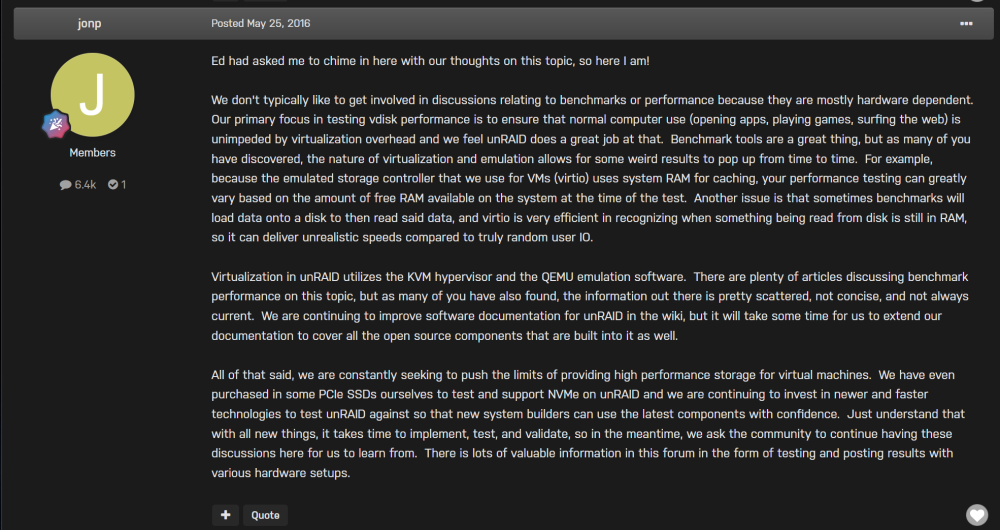Open the Posted May 25, 2016 timestamp link
The image size is (1000, 530).
click(x=261, y=24)
